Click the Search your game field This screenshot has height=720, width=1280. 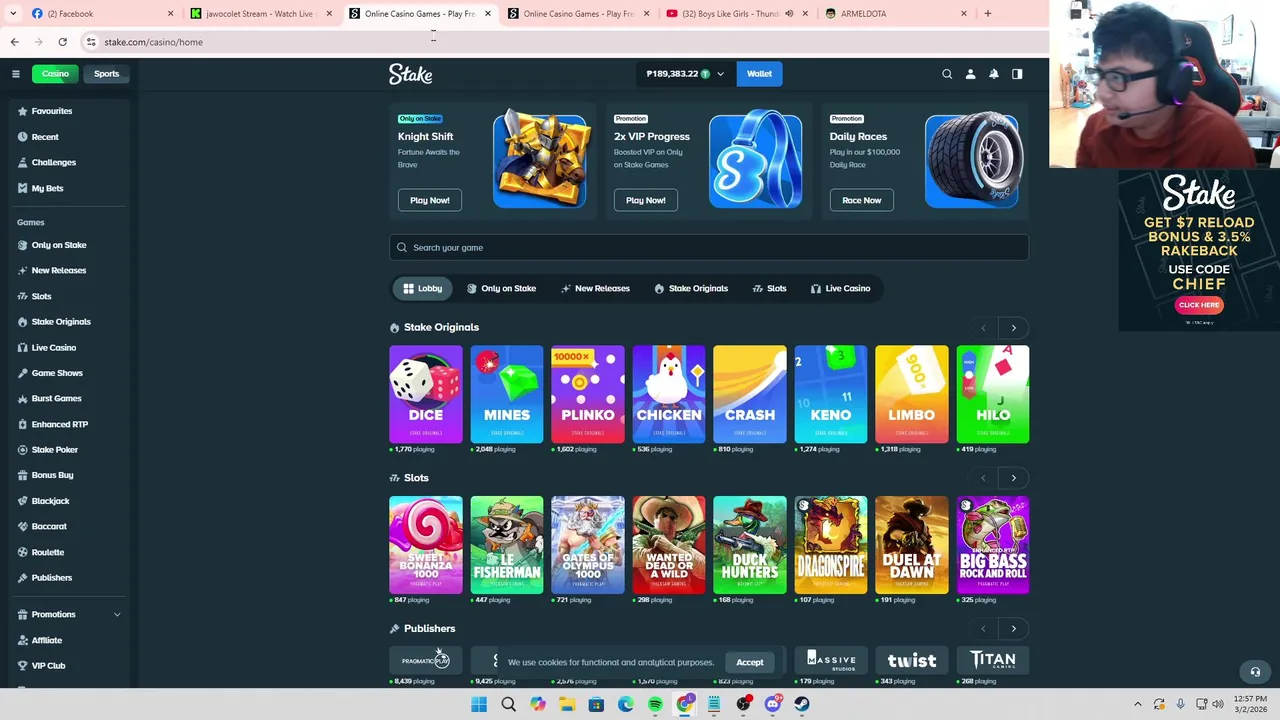[x=709, y=248]
